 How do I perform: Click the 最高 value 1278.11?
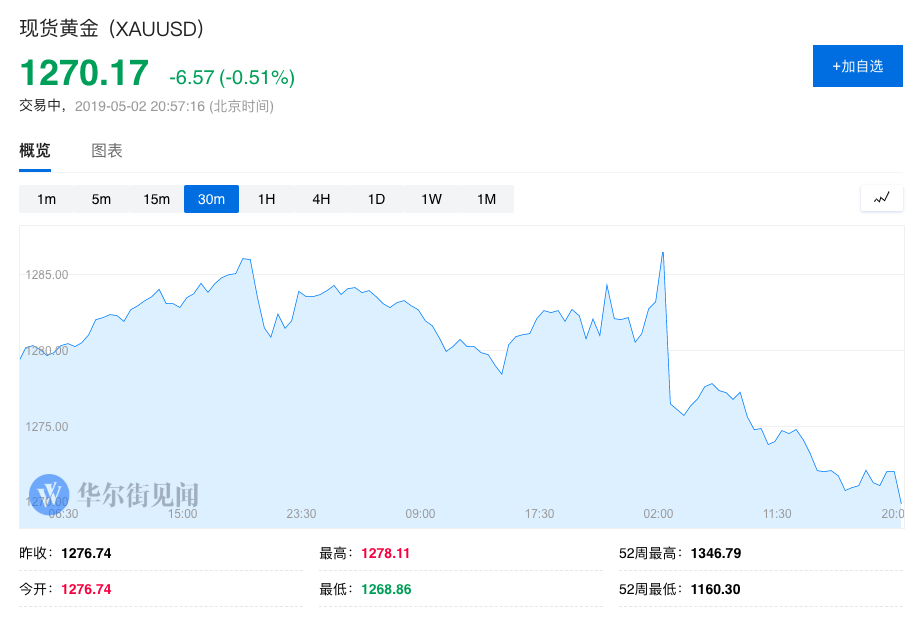coord(383,552)
